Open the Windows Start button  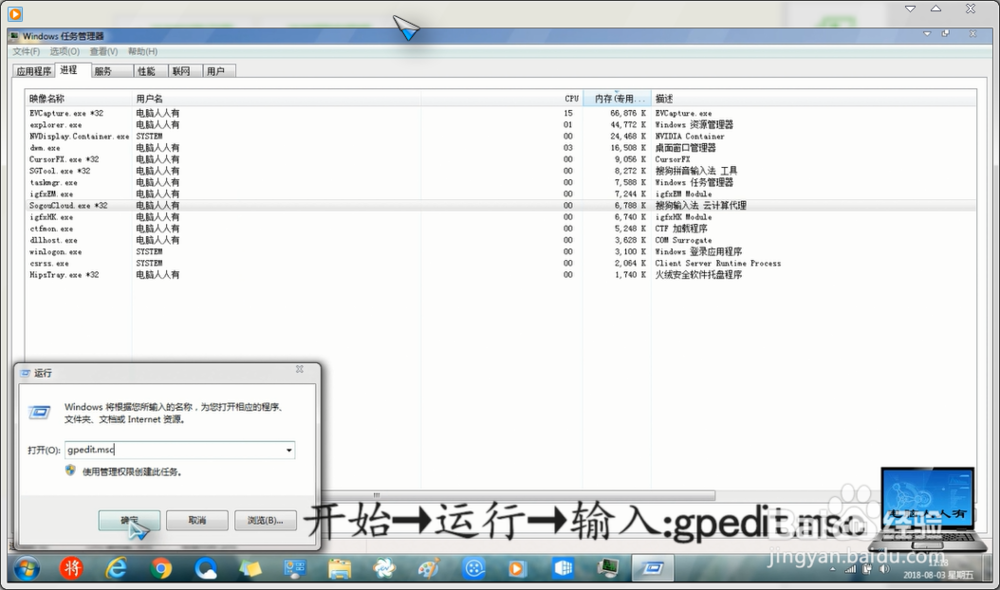pyautogui.click(x=26, y=568)
